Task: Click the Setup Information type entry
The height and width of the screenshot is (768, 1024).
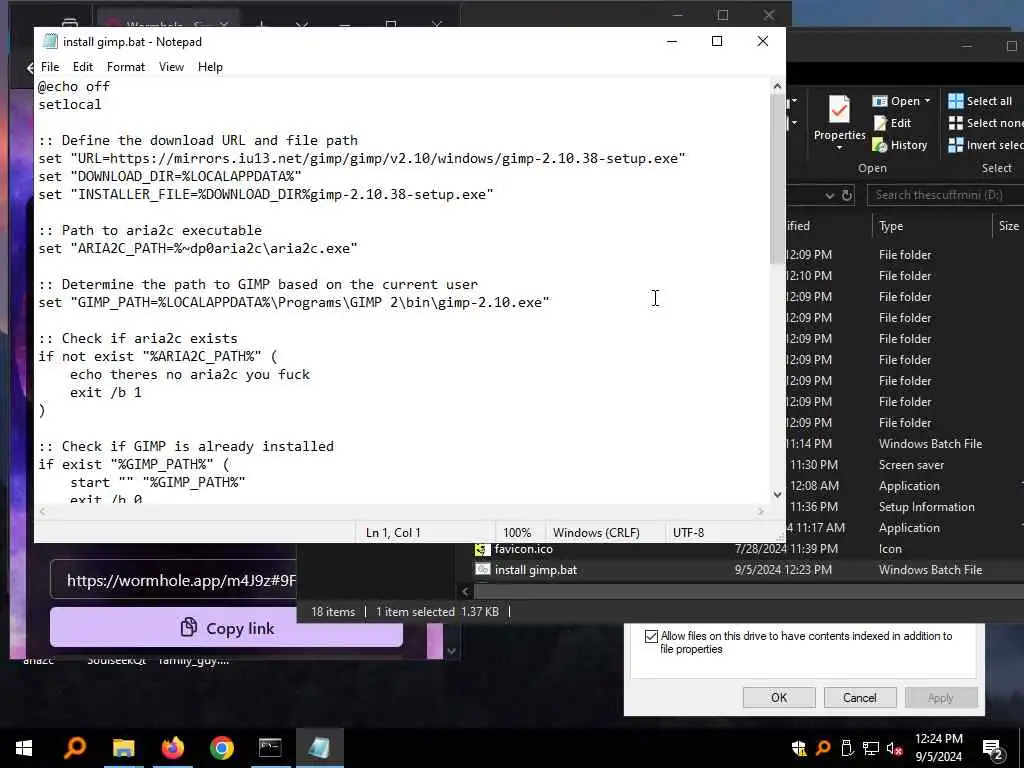Action: click(x=926, y=507)
